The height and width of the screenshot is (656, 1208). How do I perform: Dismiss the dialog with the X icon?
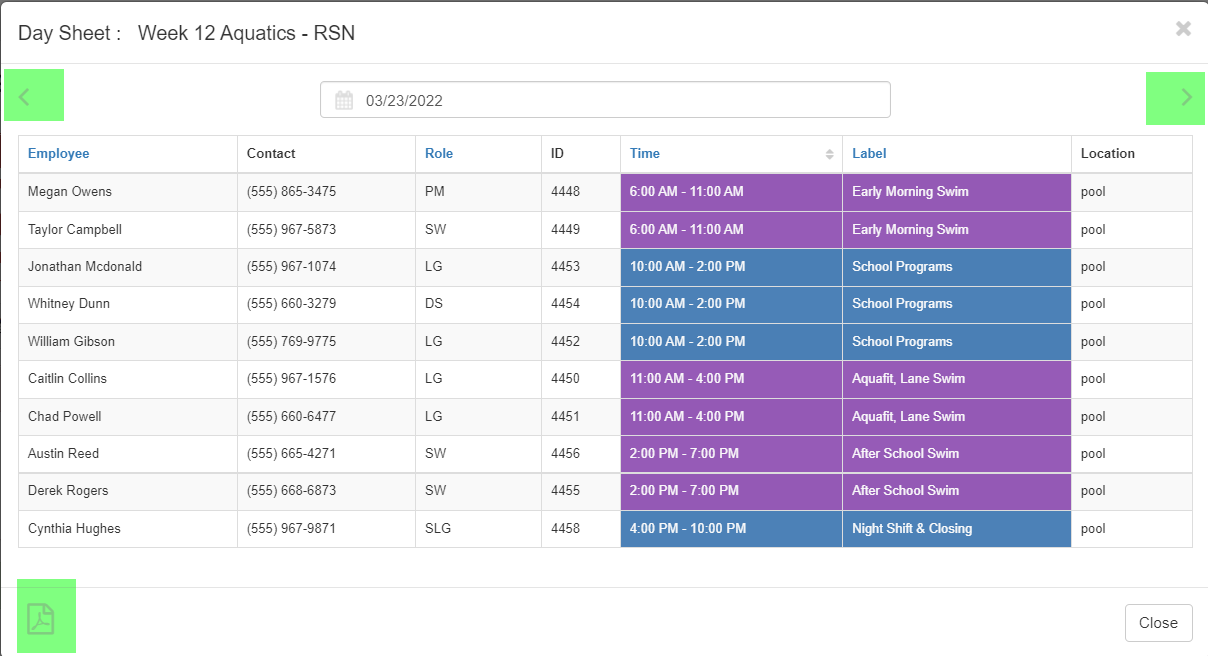(x=1183, y=29)
